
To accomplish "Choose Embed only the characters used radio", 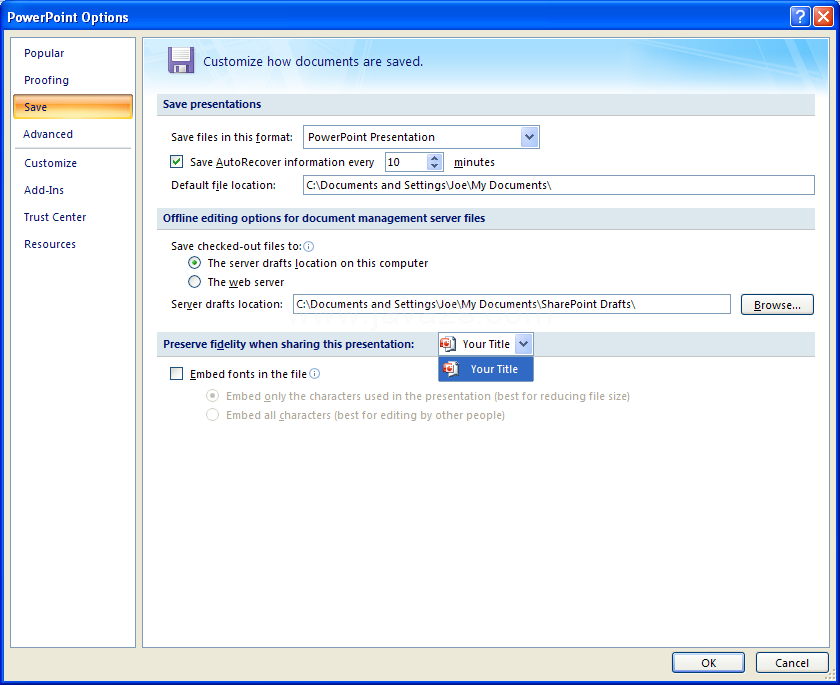I will (213, 396).
